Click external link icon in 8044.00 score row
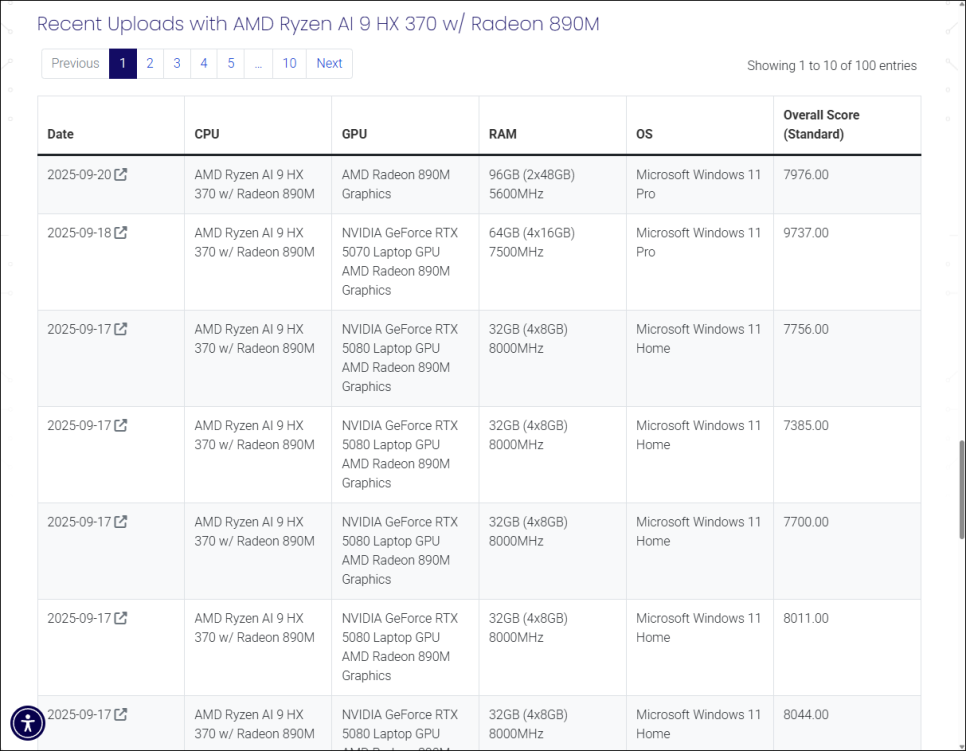Screen dimensions: 966x751 [x=121, y=714]
